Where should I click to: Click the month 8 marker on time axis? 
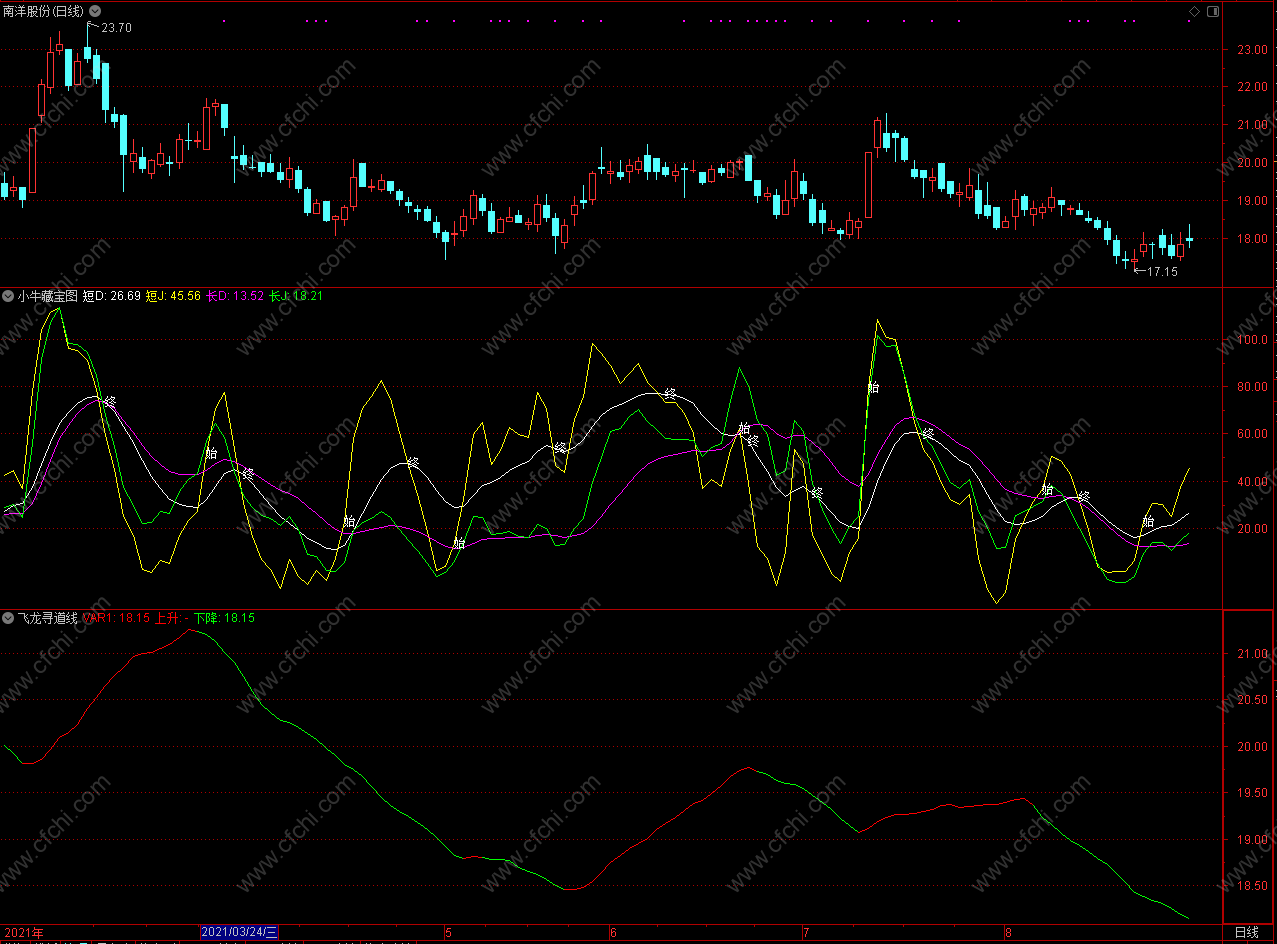click(x=1007, y=932)
